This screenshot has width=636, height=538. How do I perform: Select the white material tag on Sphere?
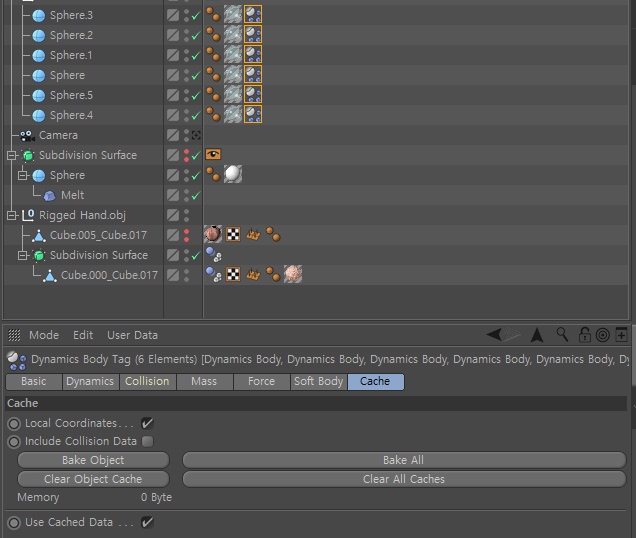click(233, 174)
